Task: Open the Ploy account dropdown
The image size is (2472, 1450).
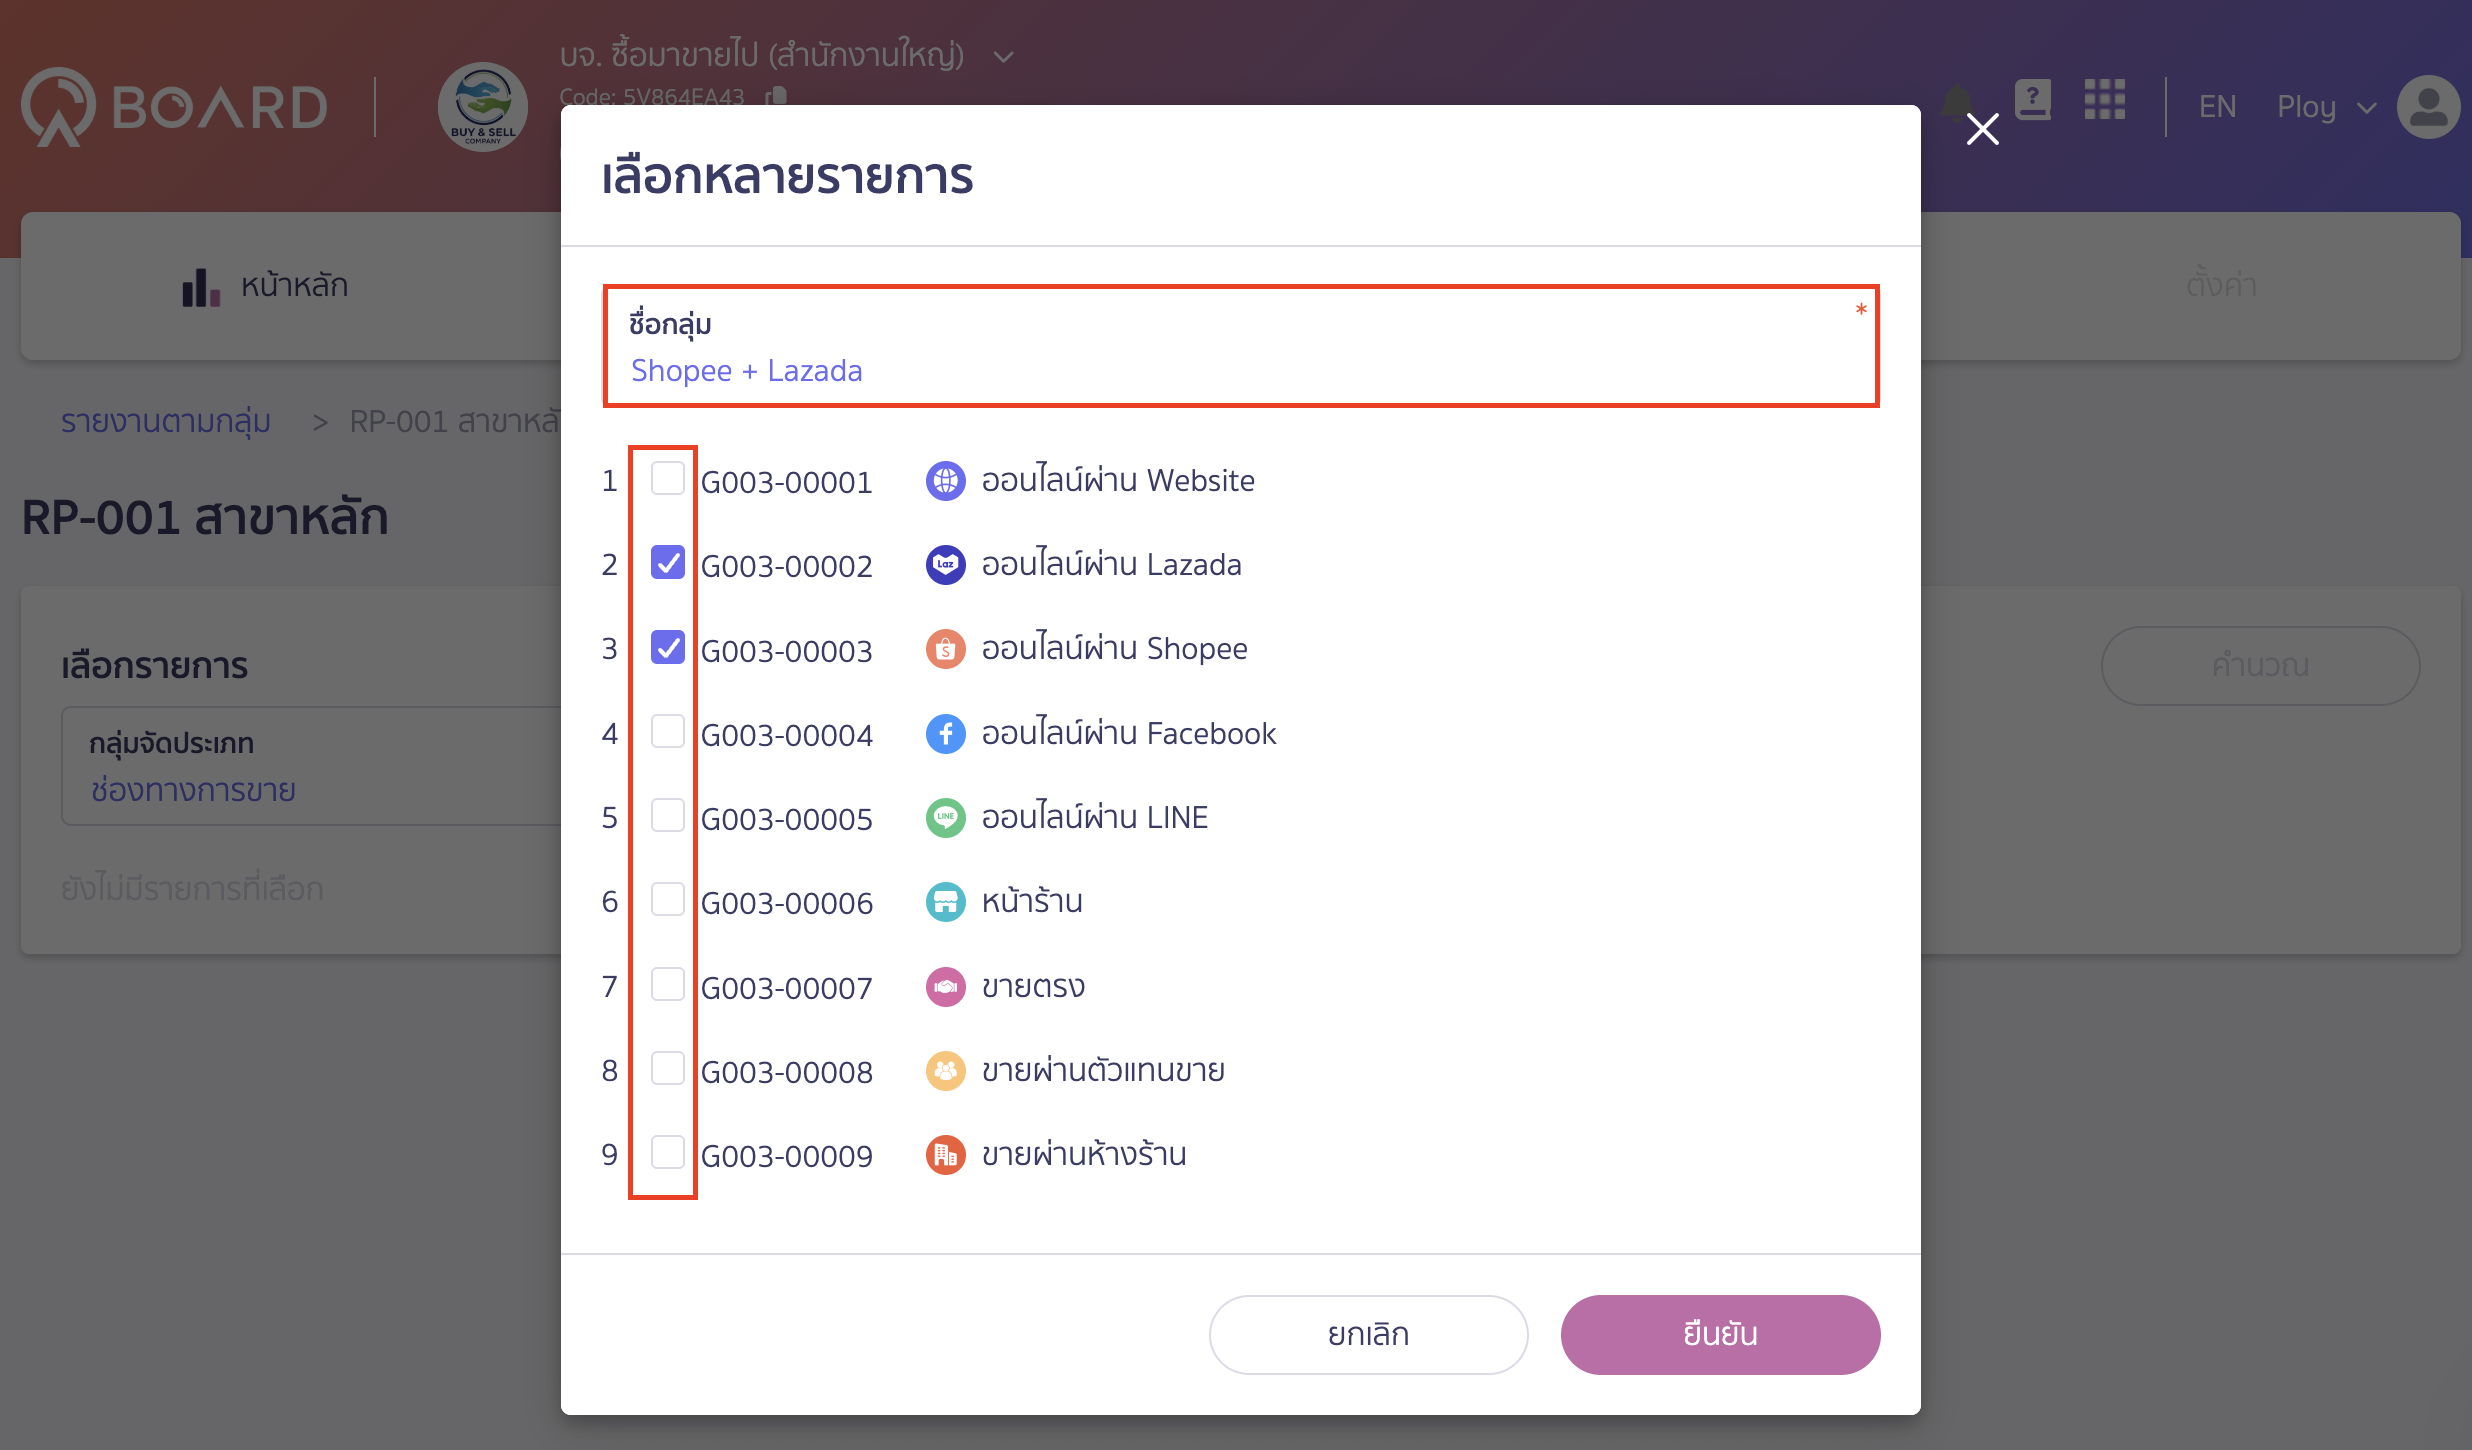Action: pyautogui.click(x=2325, y=106)
